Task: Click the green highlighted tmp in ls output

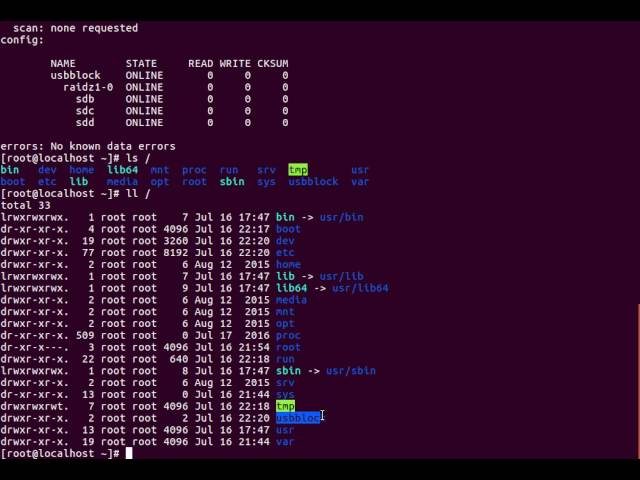Action: point(298,170)
